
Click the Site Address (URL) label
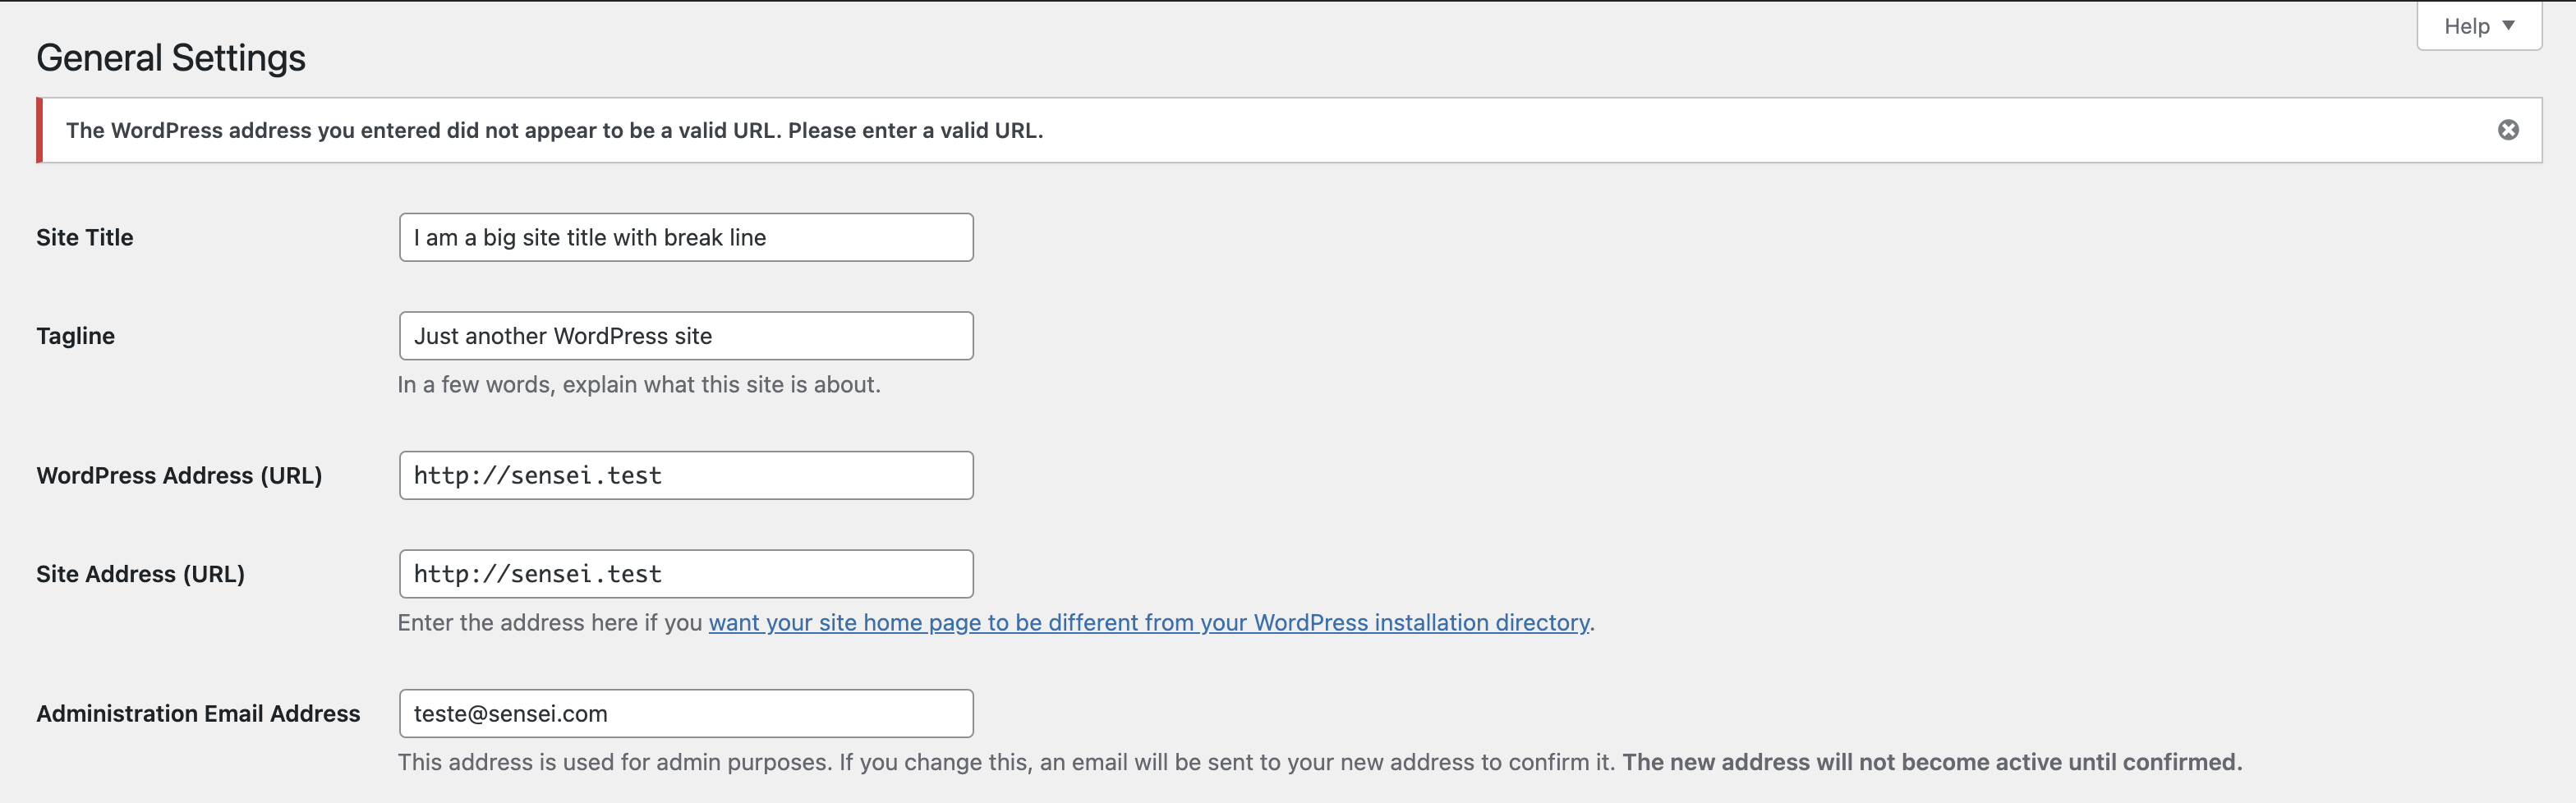pyautogui.click(x=140, y=573)
